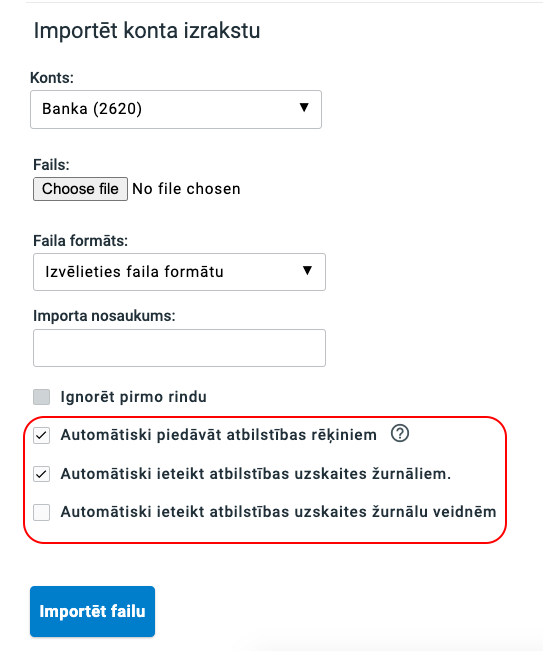Click the 'Ignorēt pirmo rindu' label text
Viewport: 543px width, 651px height.
(x=133, y=397)
